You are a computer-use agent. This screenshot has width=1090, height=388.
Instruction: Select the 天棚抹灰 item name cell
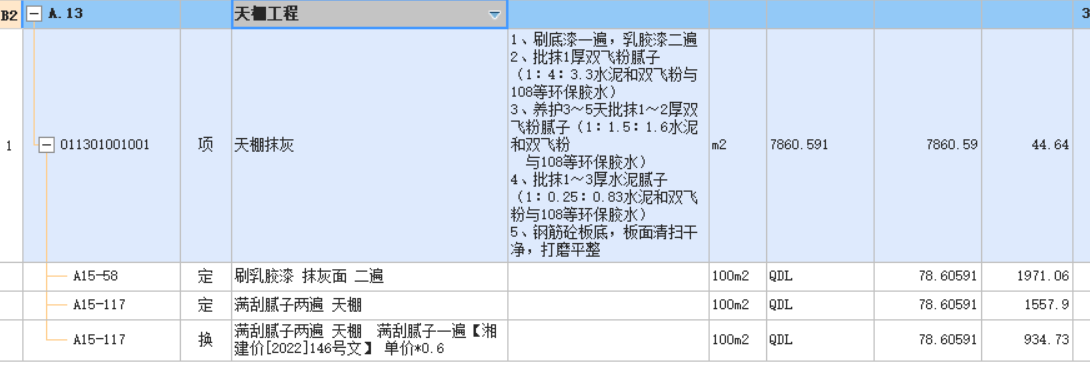click(x=369, y=145)
